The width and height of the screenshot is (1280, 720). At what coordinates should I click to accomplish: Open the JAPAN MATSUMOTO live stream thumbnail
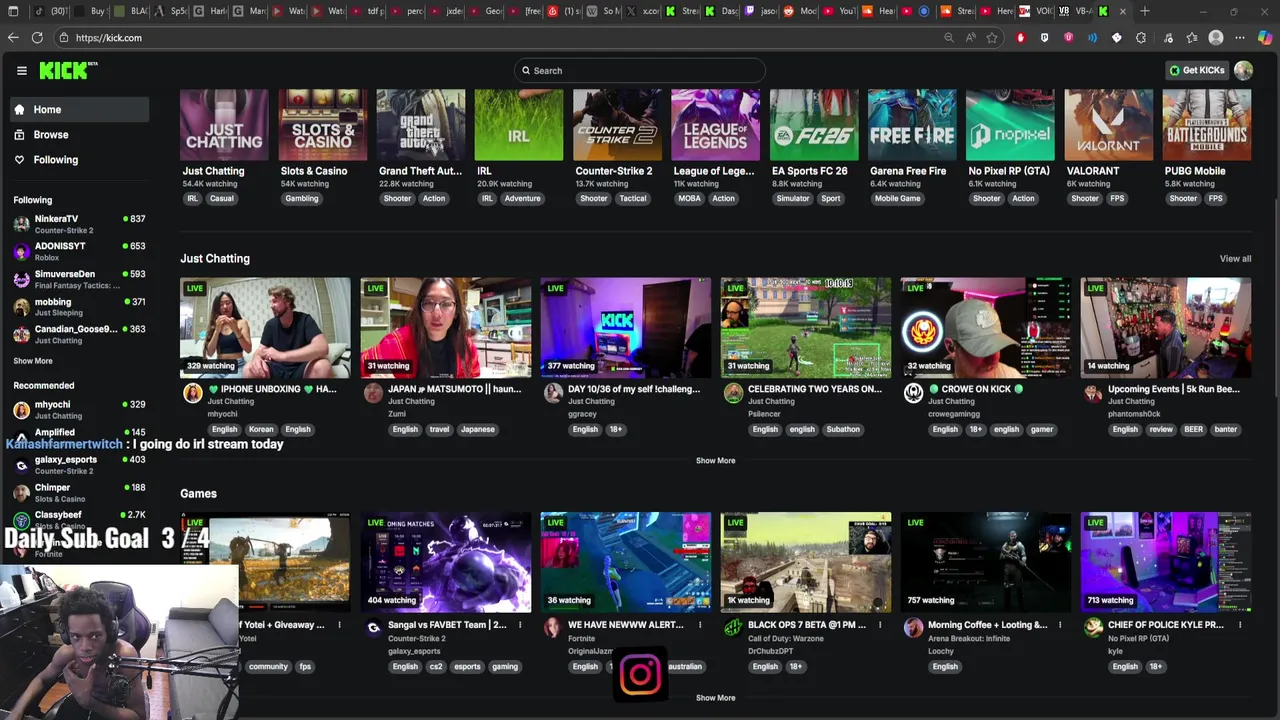pos(445,327)
